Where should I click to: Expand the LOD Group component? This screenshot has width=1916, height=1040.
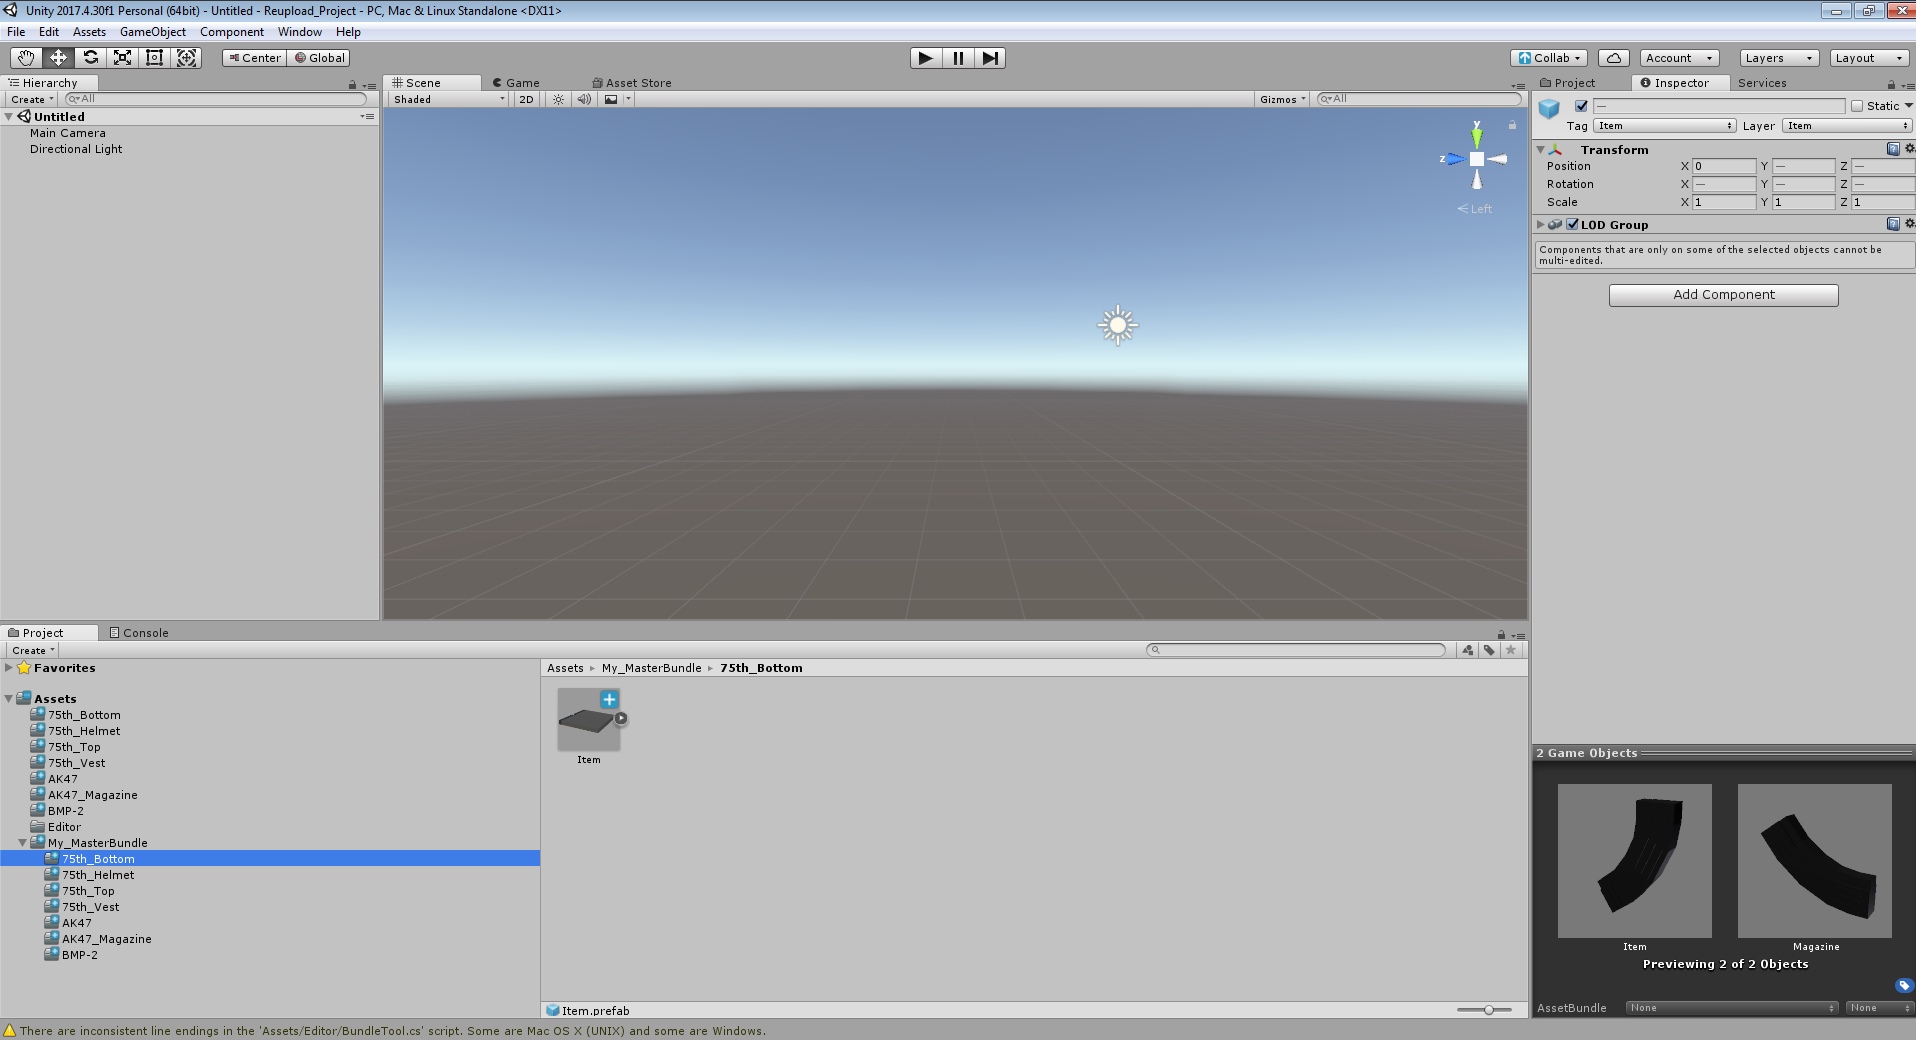1541,224
